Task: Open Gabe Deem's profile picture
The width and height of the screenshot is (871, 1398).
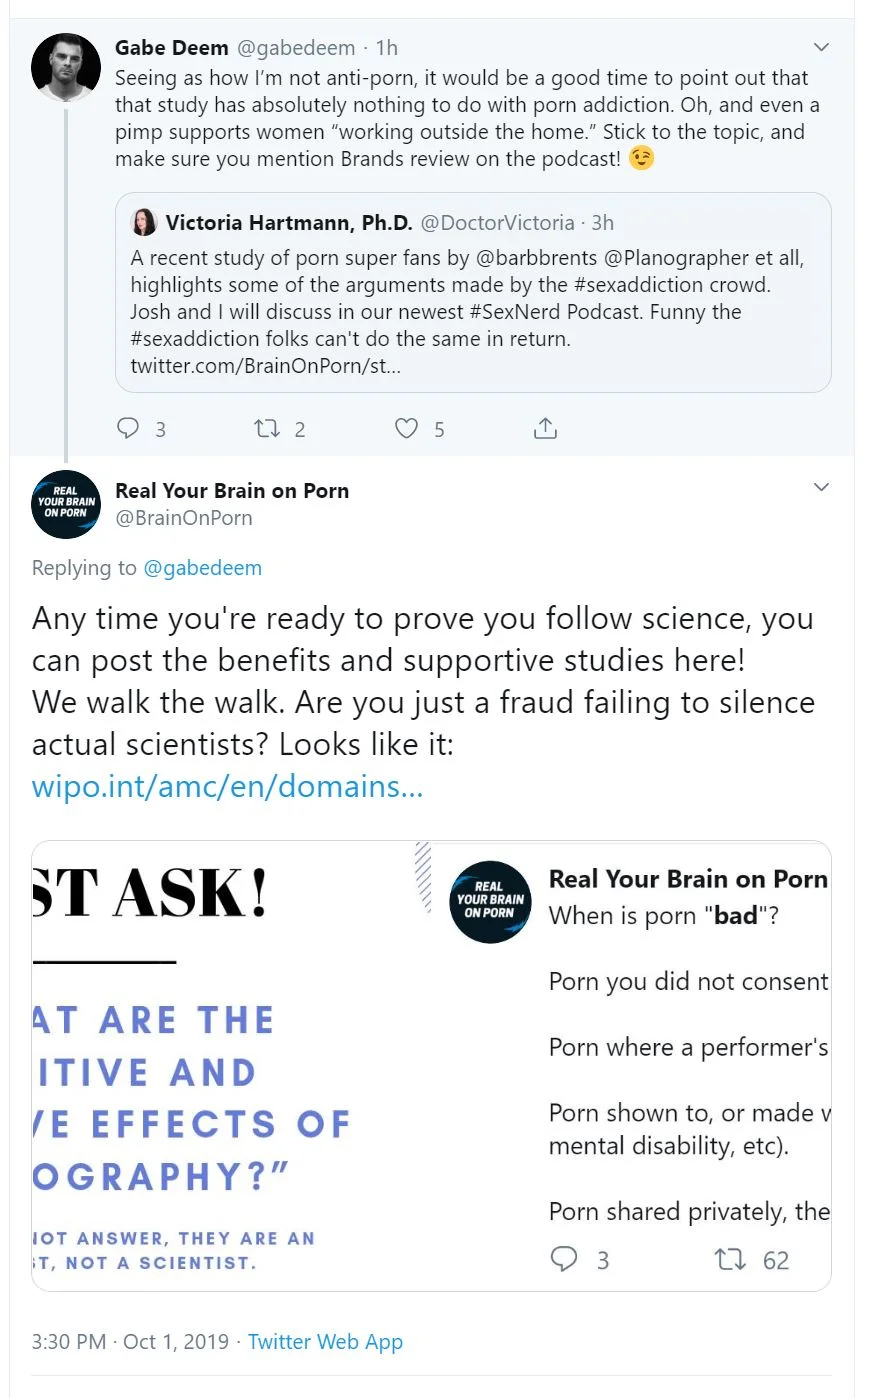Action: (66, 68)
